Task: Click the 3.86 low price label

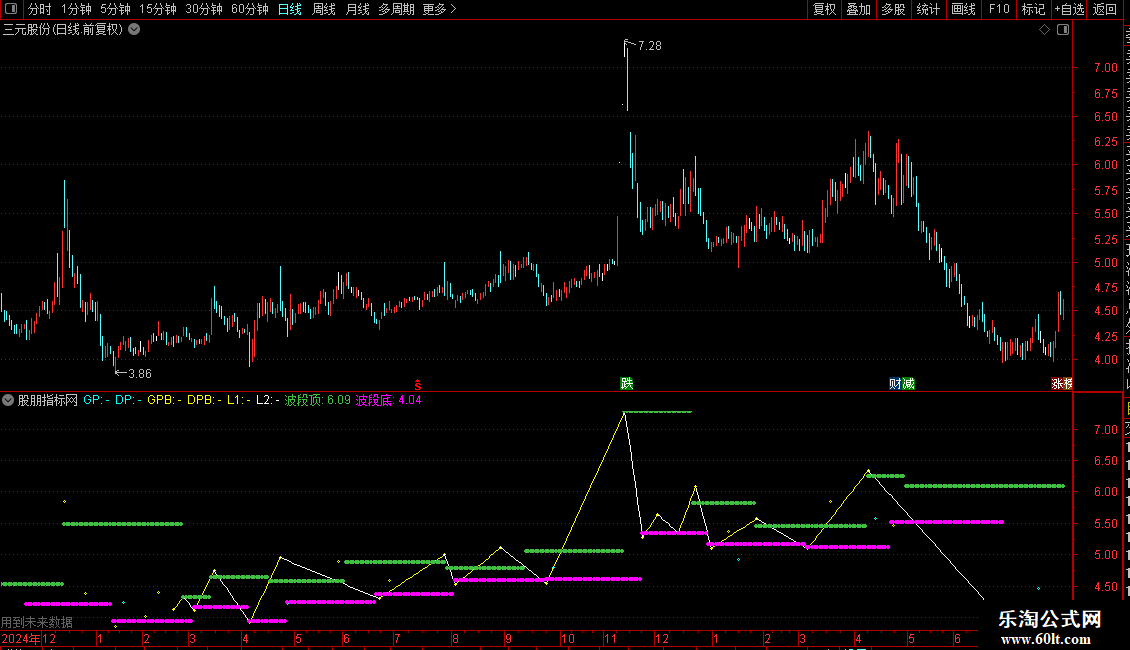Action: click(140, 374)
